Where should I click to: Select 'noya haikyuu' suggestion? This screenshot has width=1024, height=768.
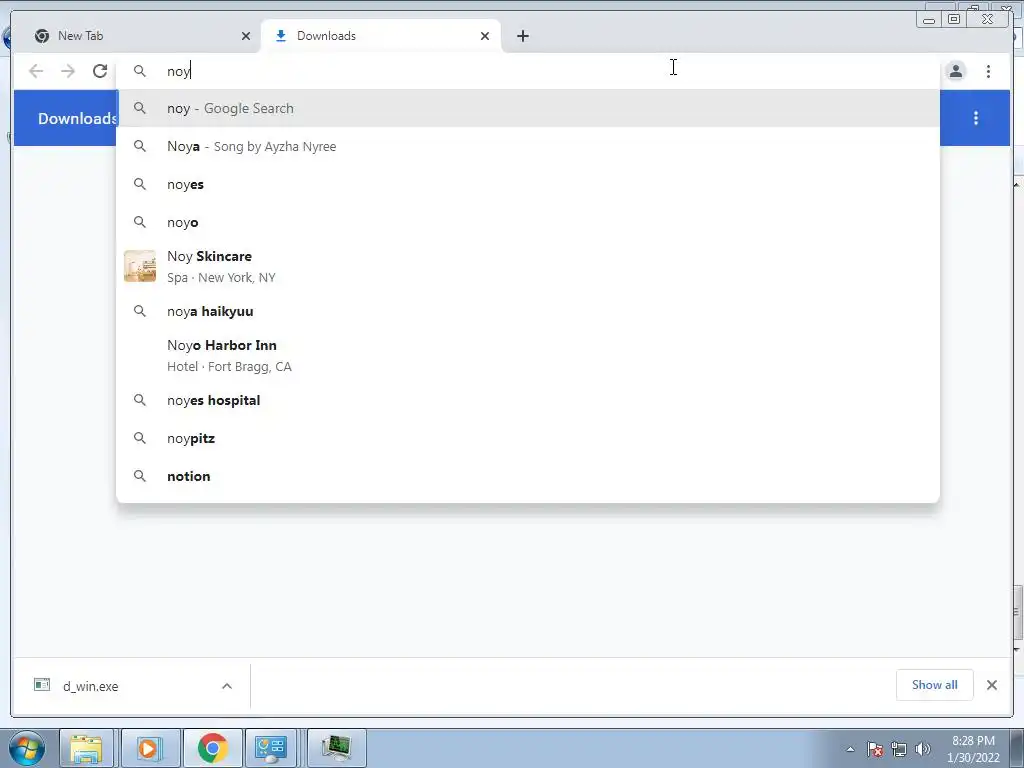[x=528, y=311]
